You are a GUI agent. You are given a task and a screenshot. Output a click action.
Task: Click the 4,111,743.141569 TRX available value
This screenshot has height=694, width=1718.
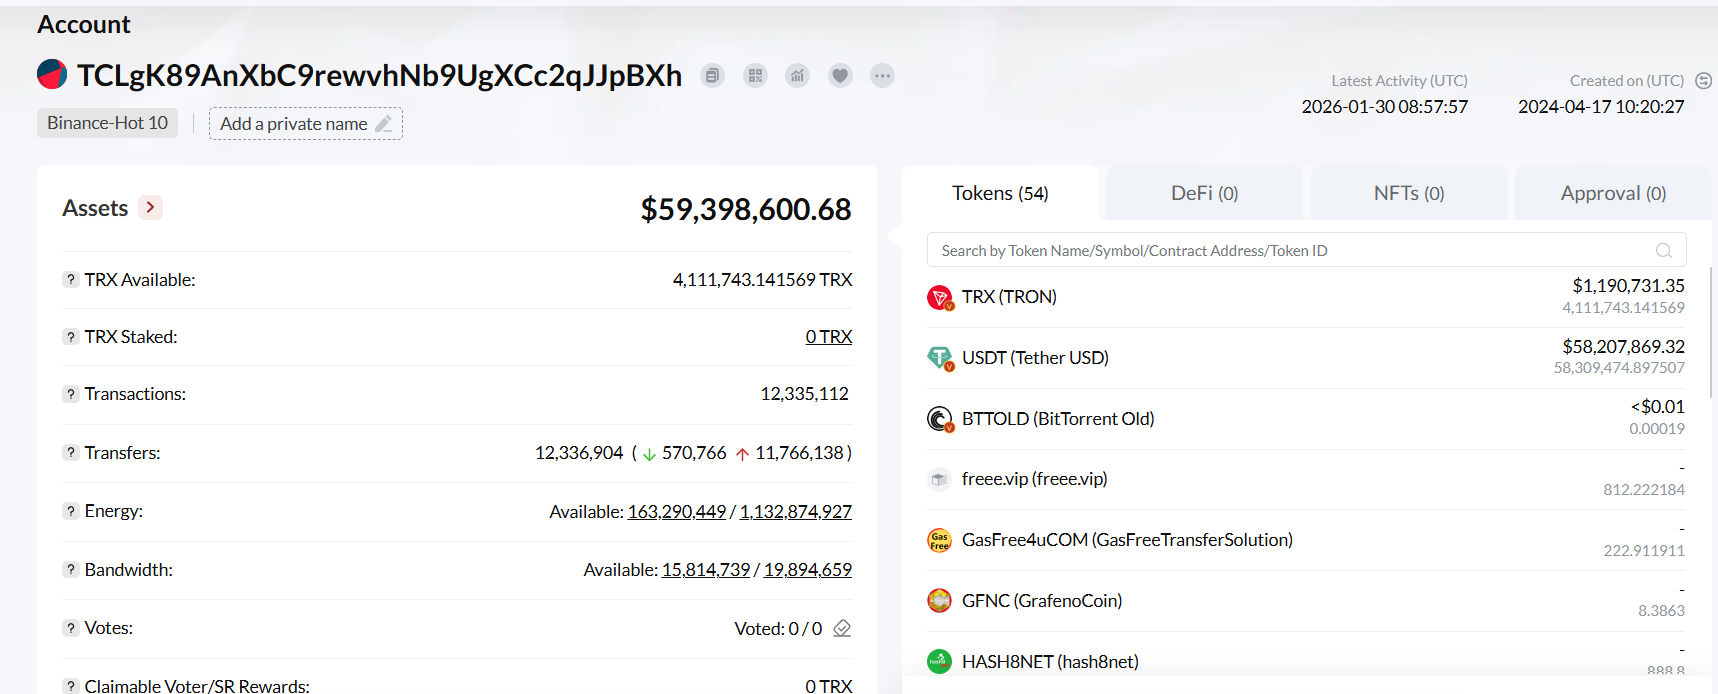pyautogui.click(x=762, y=280)
